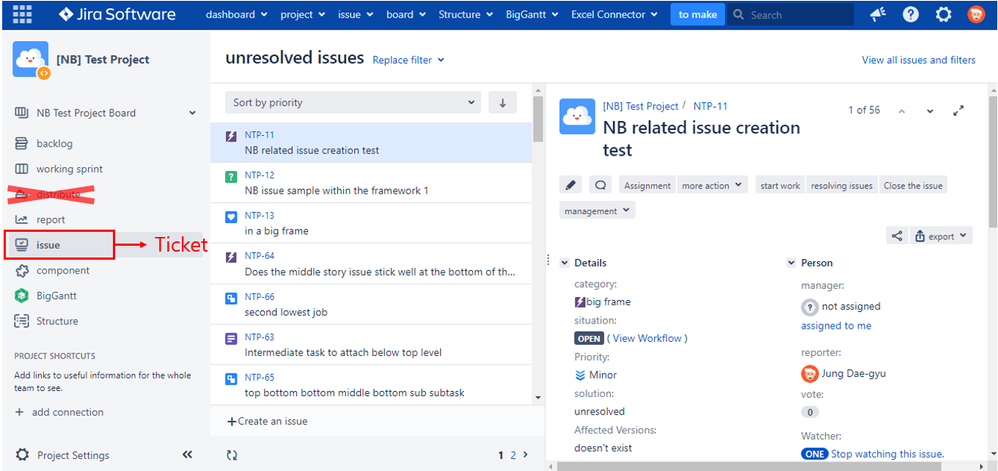The image size is (998, 471).
Task: Click the Close the issue button
Action: click(x=913, y=185)
